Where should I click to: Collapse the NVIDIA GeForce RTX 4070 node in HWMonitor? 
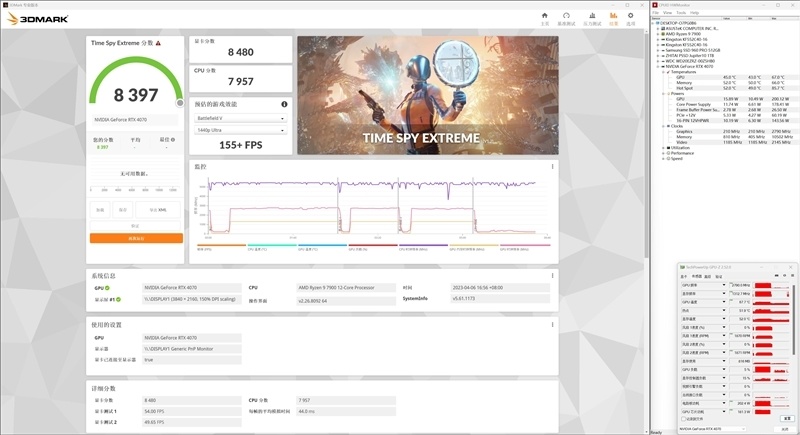point(658,66)
